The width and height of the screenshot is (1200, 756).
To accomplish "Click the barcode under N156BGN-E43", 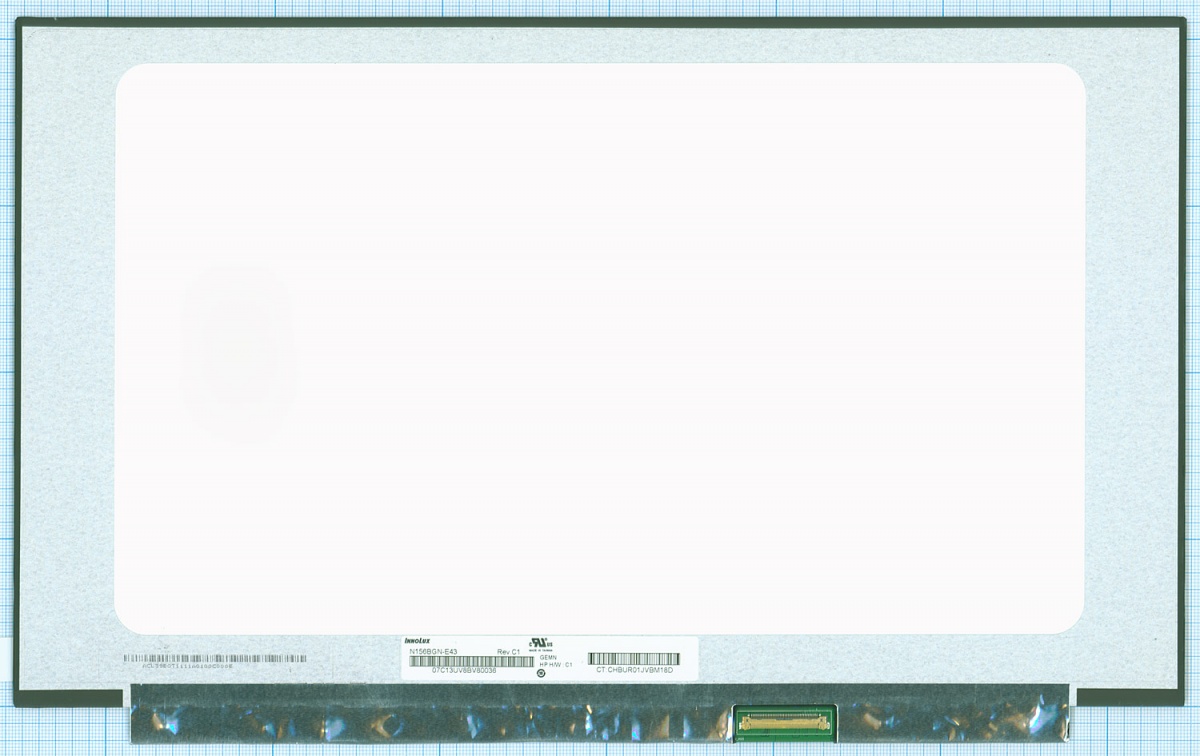I will point(470,662).
